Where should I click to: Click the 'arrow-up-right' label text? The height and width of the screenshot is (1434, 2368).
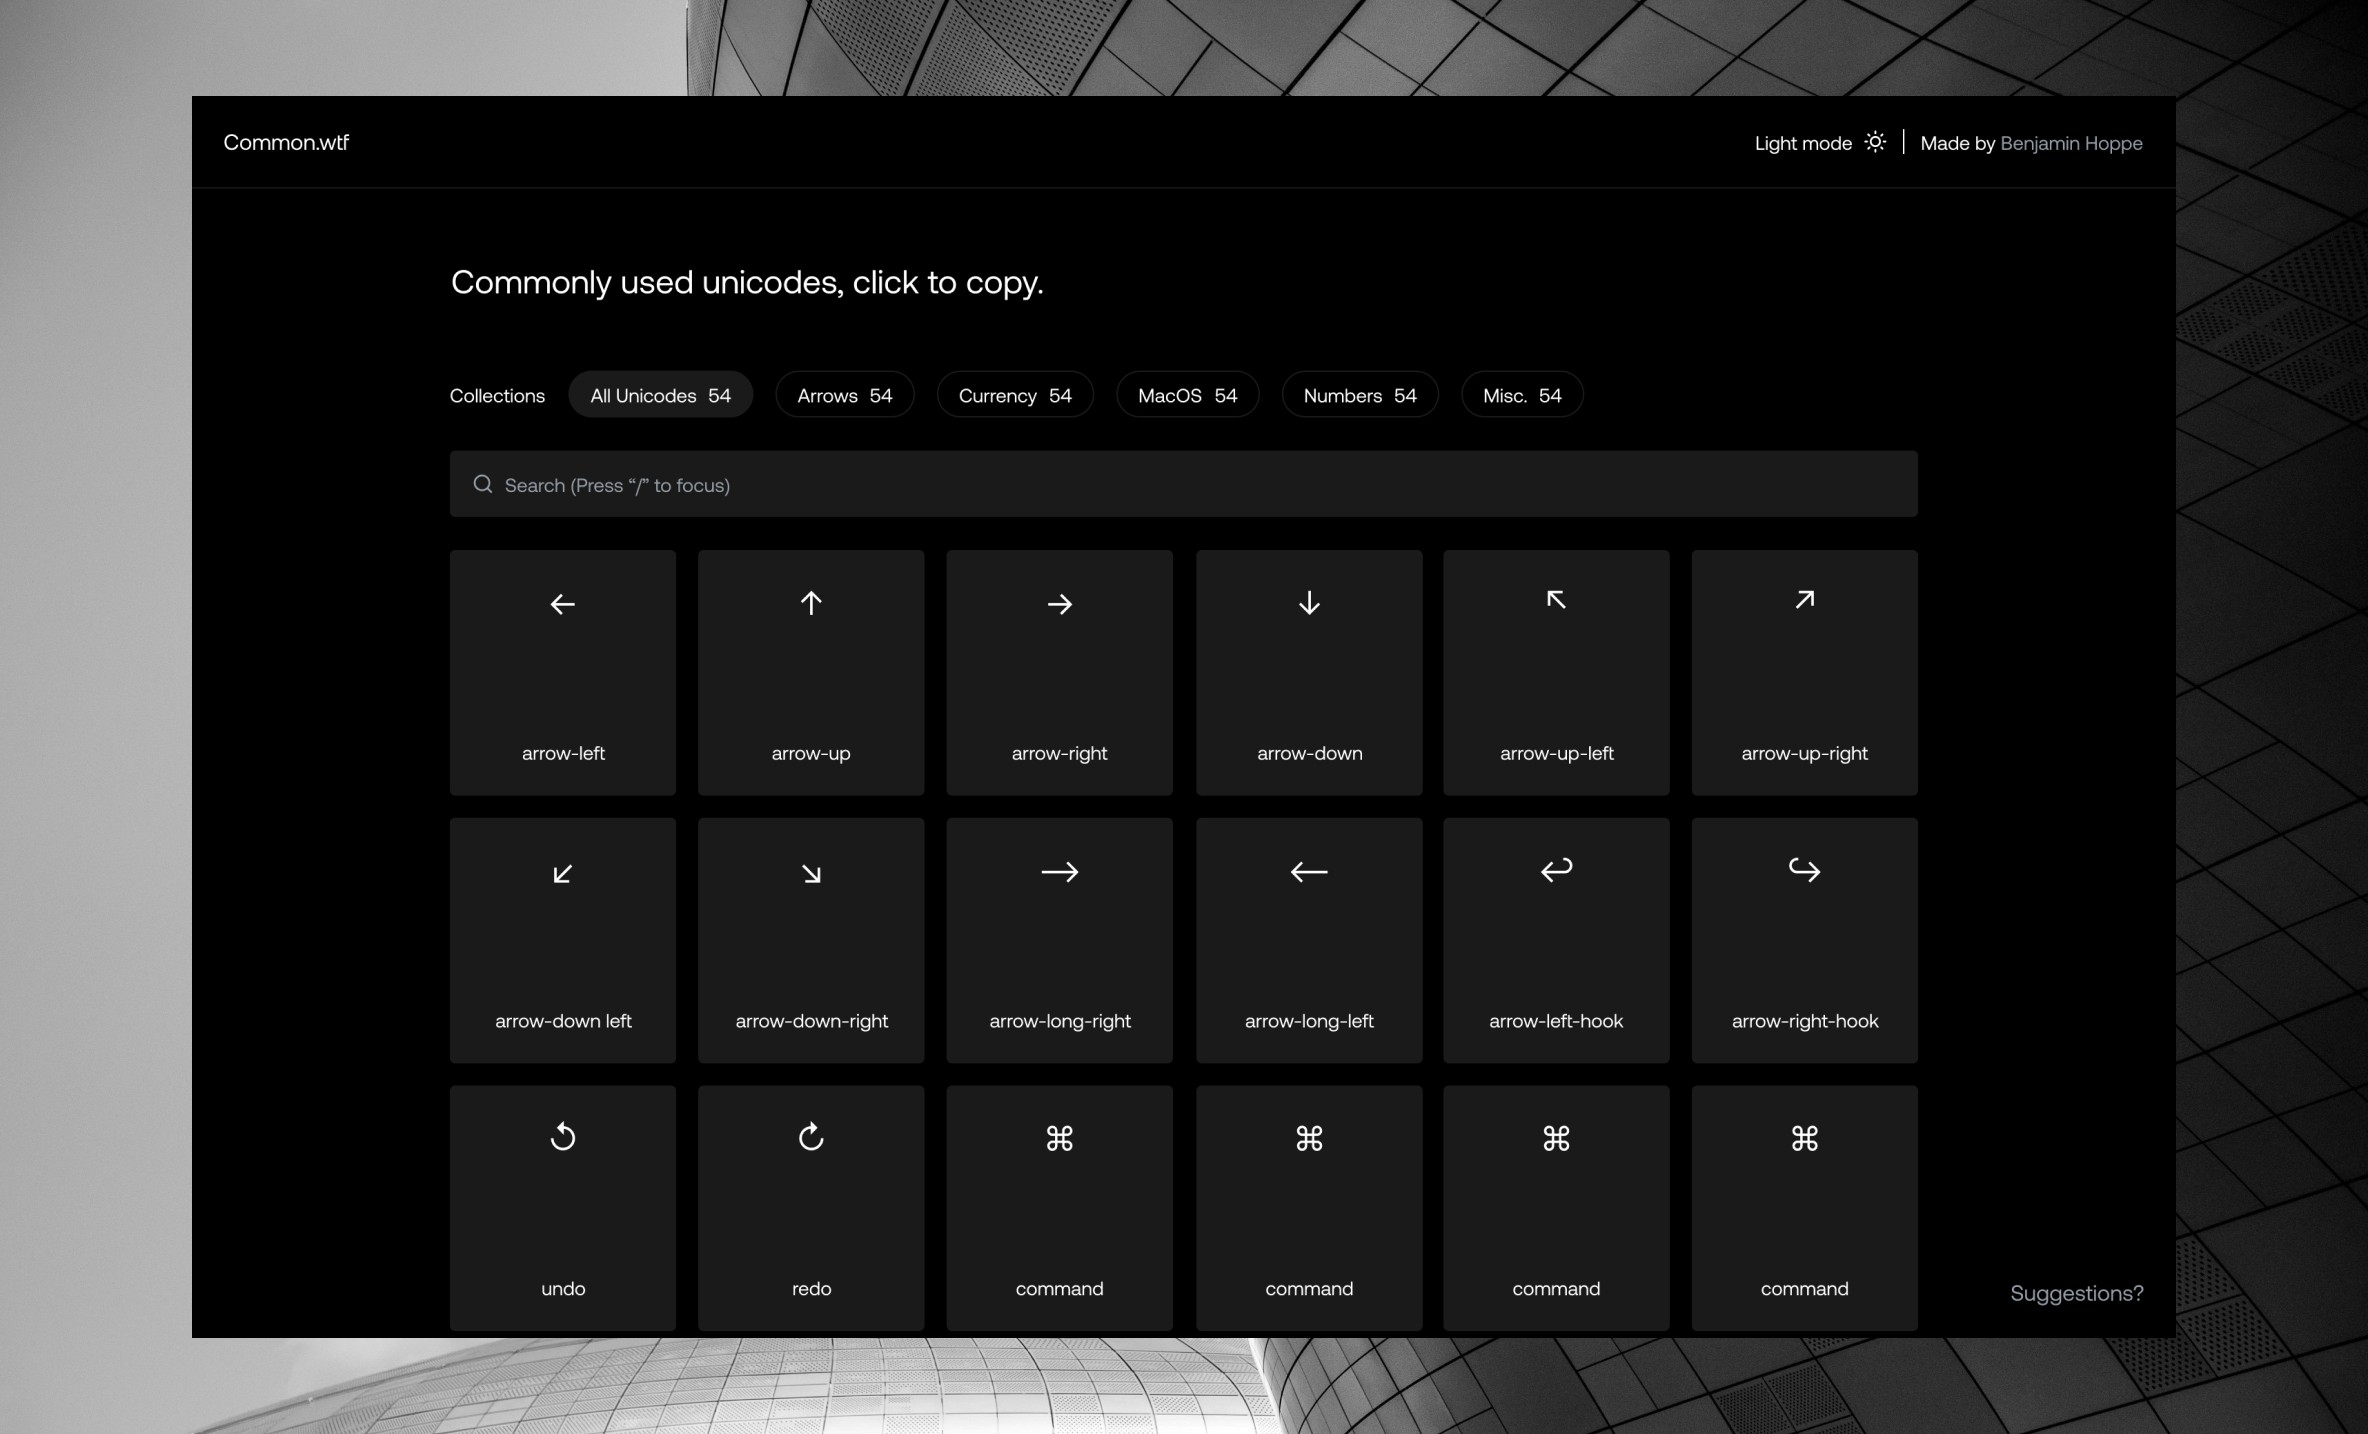pos(1804,753)
